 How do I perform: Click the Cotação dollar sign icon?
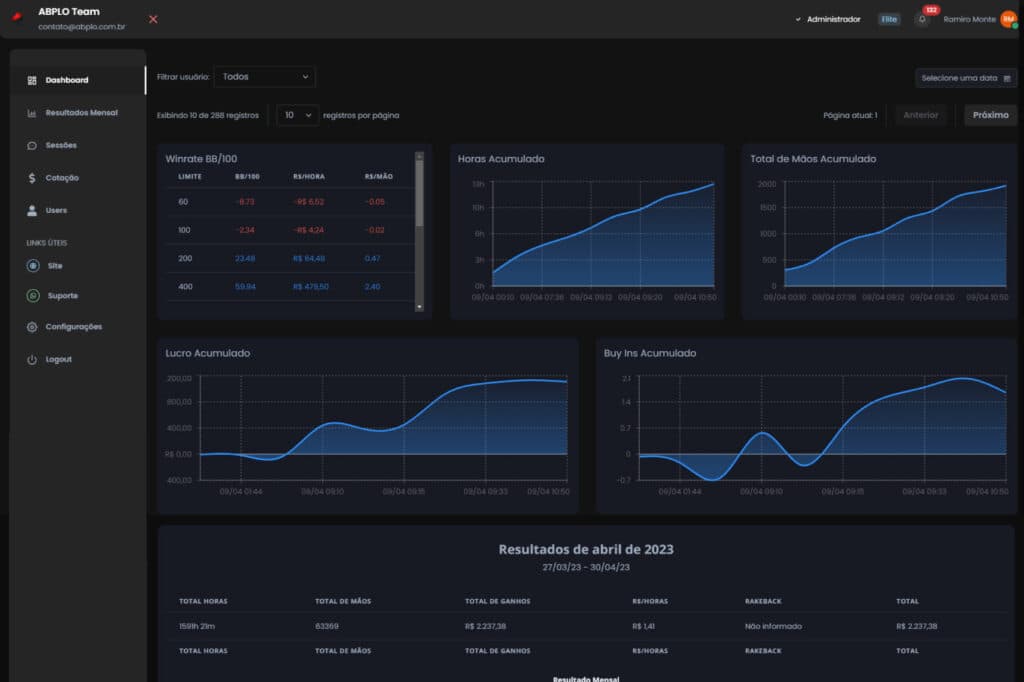[x=32, y=178]
